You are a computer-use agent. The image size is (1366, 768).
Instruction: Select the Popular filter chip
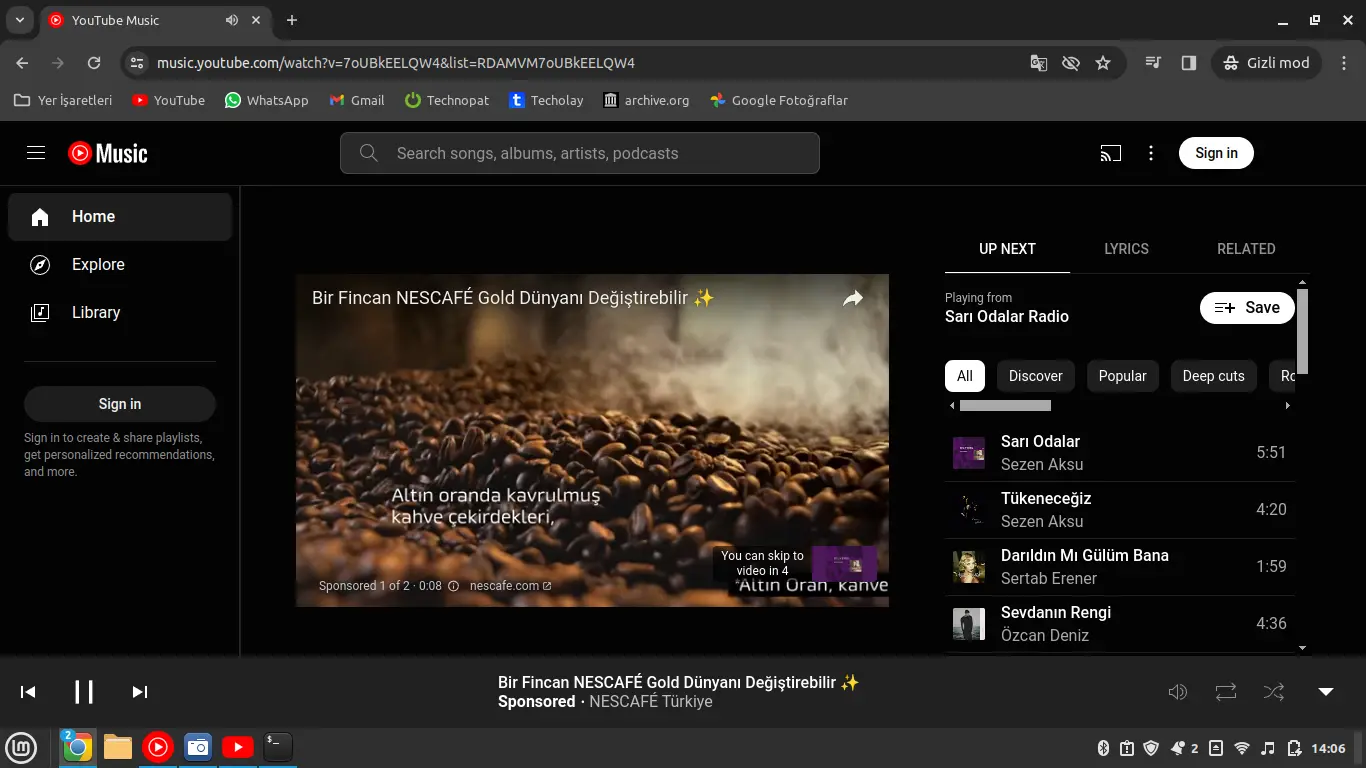point(1122,376)
